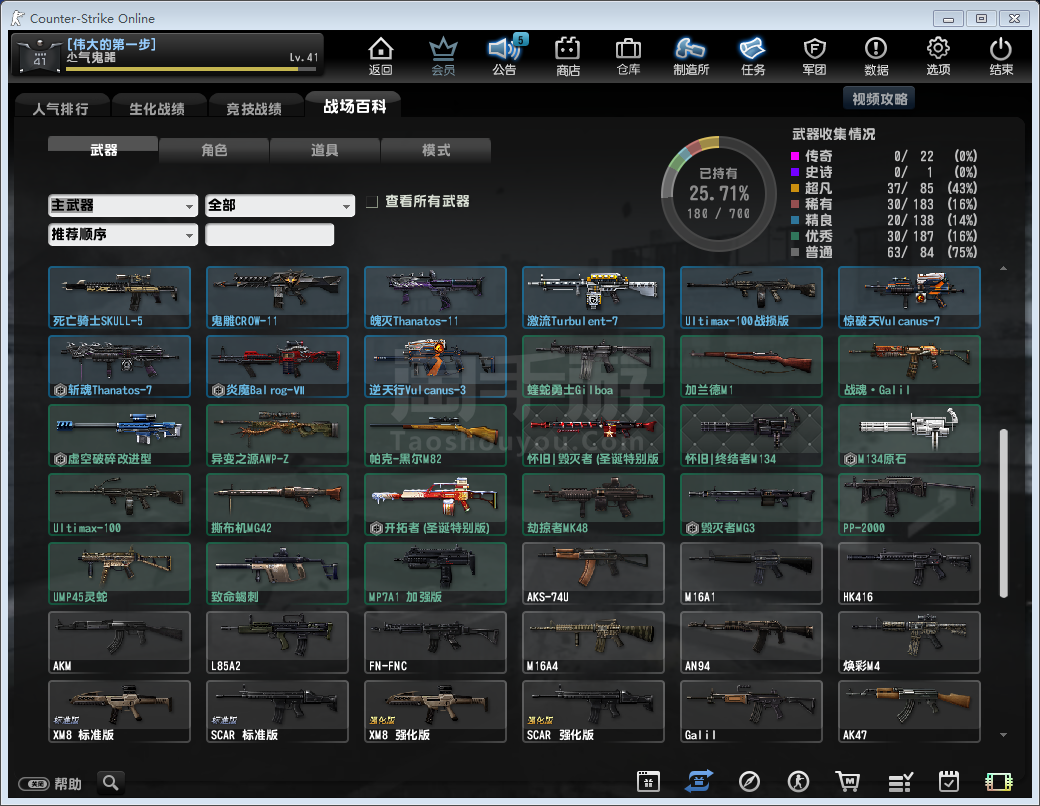
Task: Select the M134原石 minigun card
Action: [x=909, y=435]
